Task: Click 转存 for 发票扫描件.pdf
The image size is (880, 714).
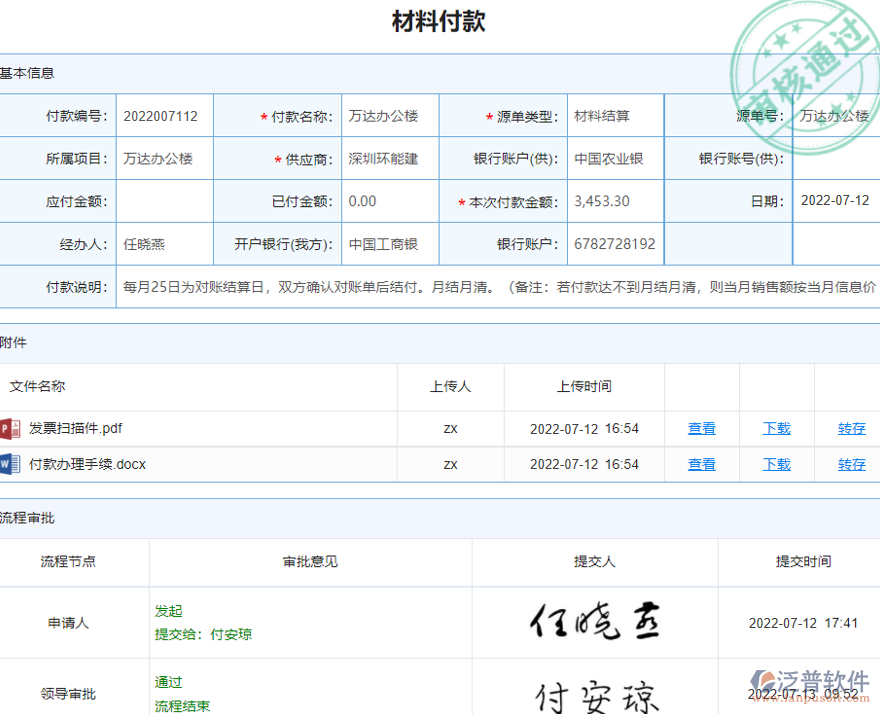Action: 851,428
